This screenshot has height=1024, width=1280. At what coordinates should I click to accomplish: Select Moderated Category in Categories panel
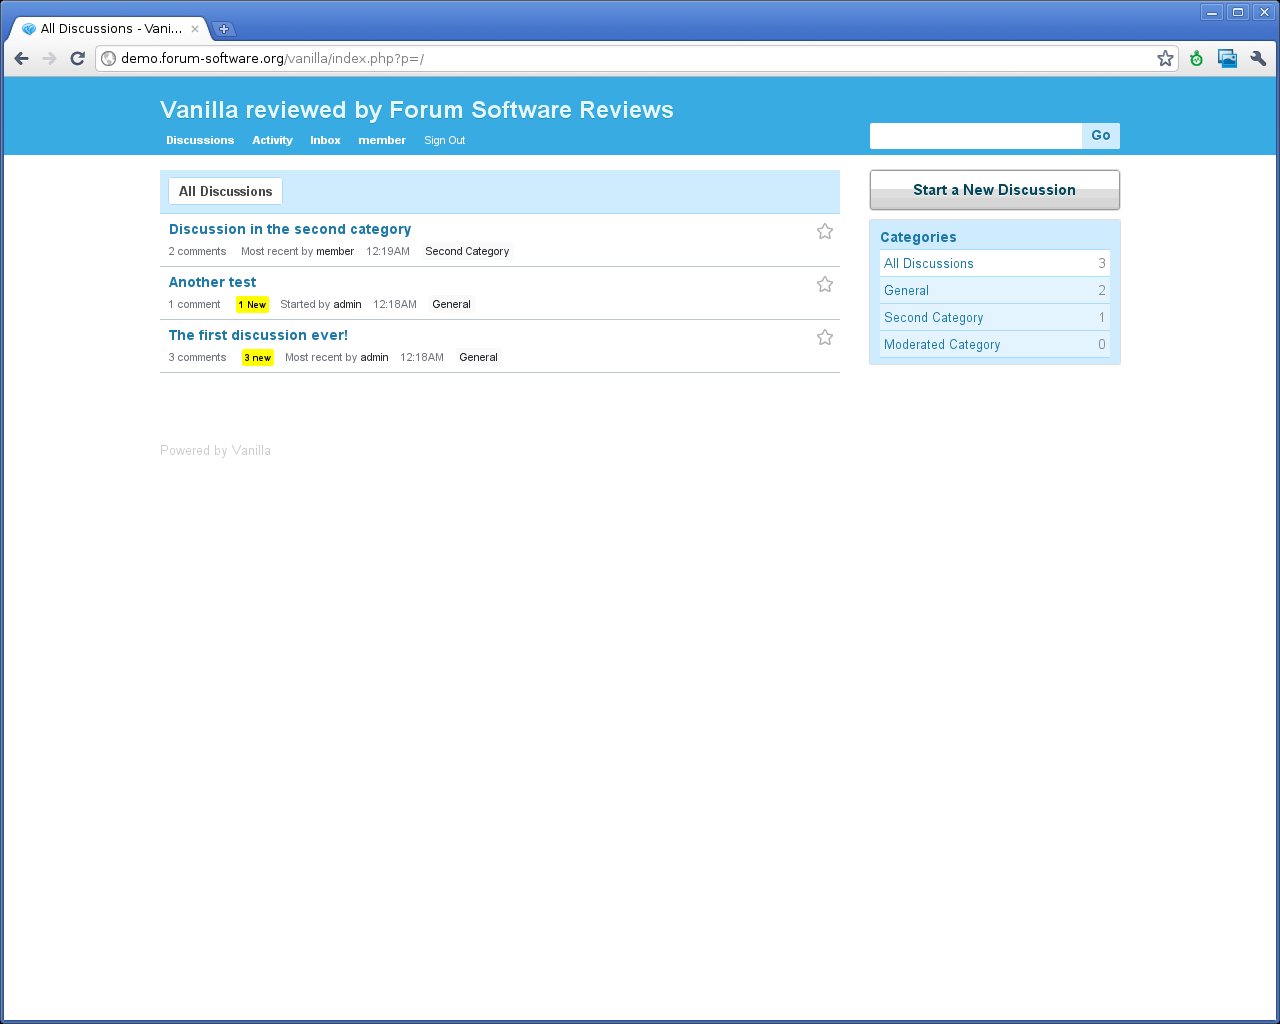(x=995, y=344)
